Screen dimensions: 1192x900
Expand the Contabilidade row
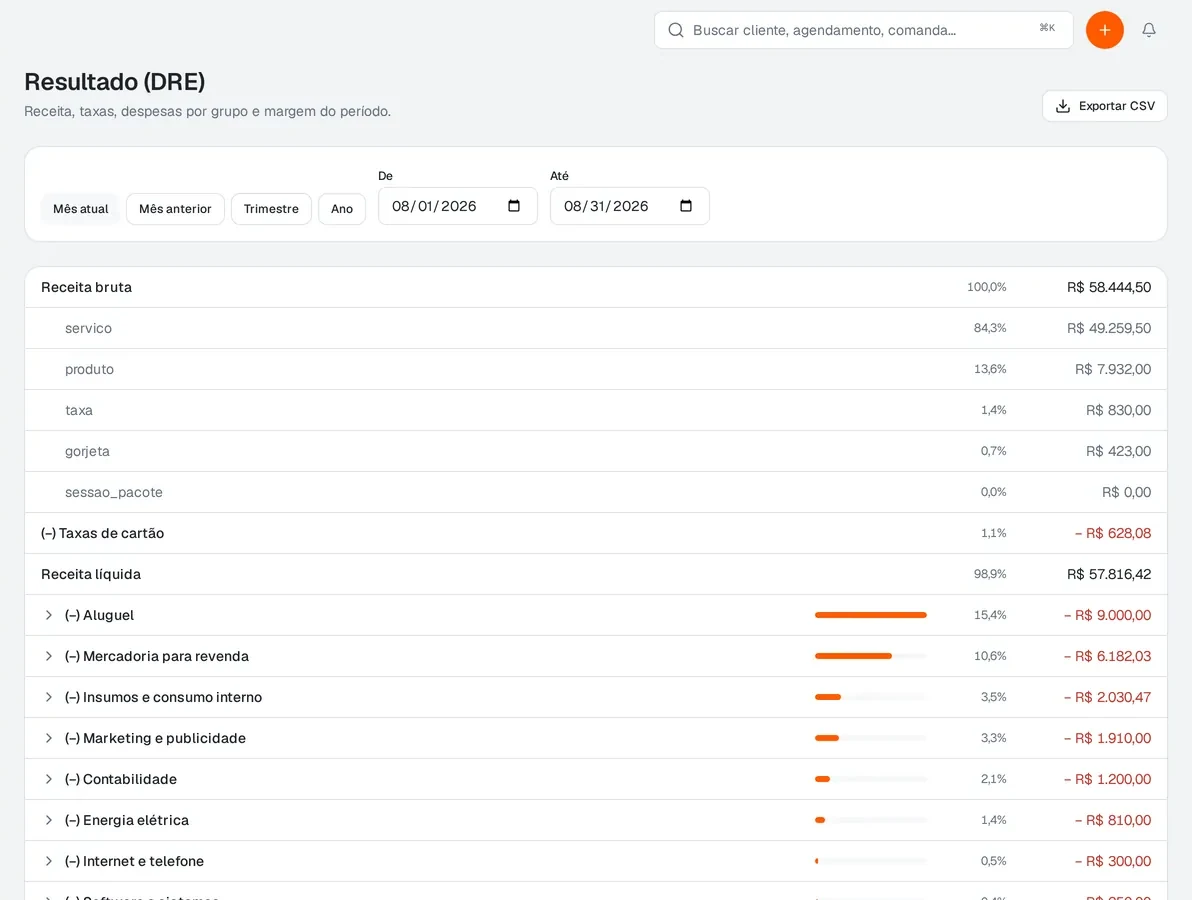(x=49, y=779)
